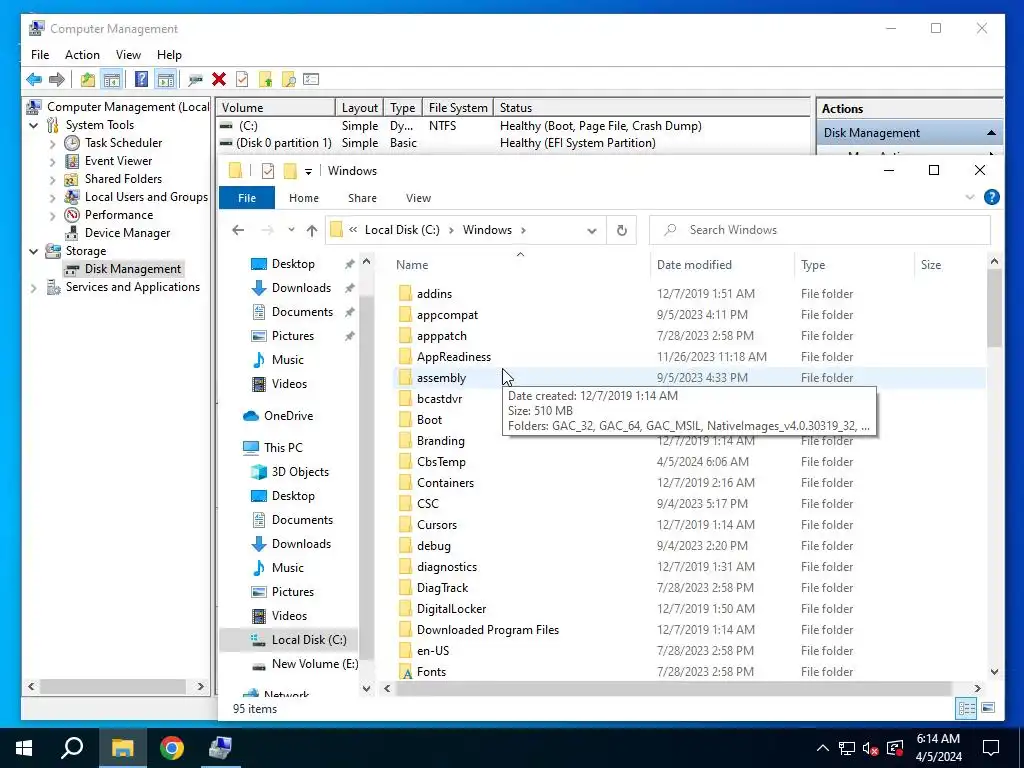Open recent locations dropdown in Explorer

(291, 230)
